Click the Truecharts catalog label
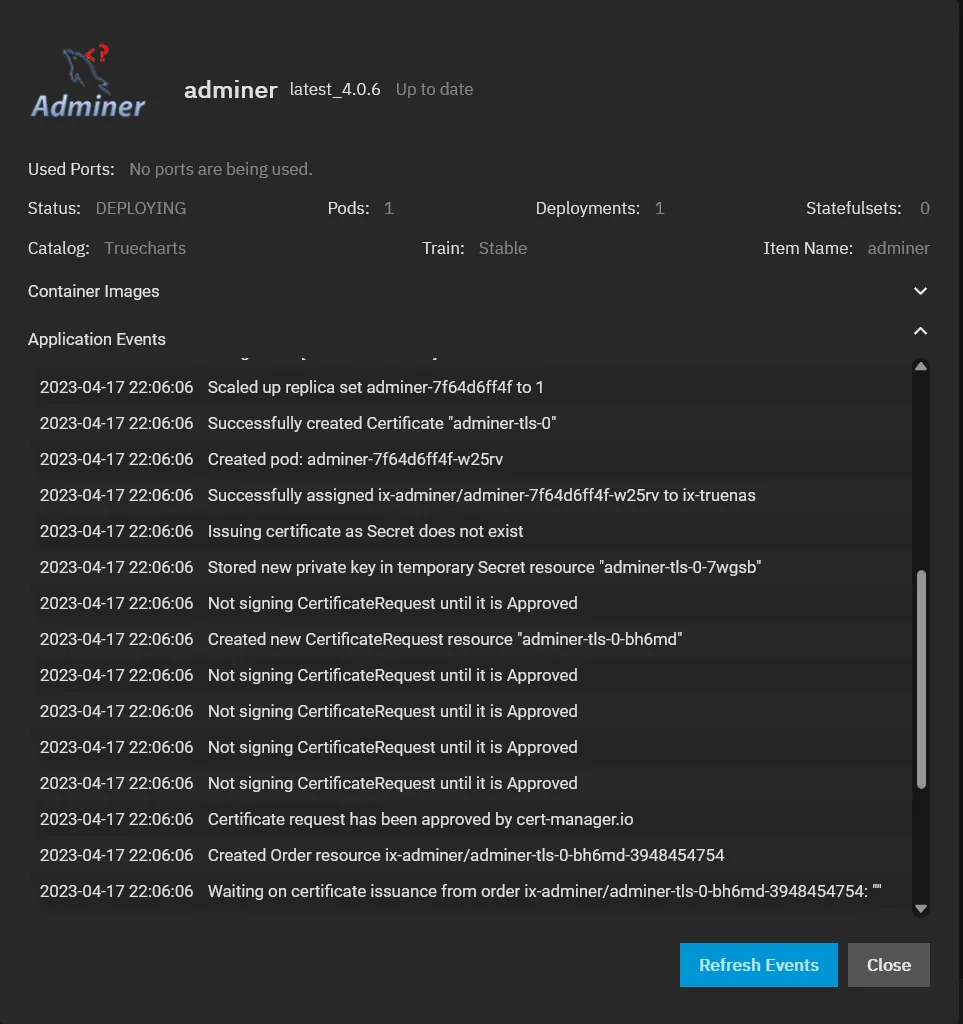Screen dimensions: 963x1024 coord(145,248)
